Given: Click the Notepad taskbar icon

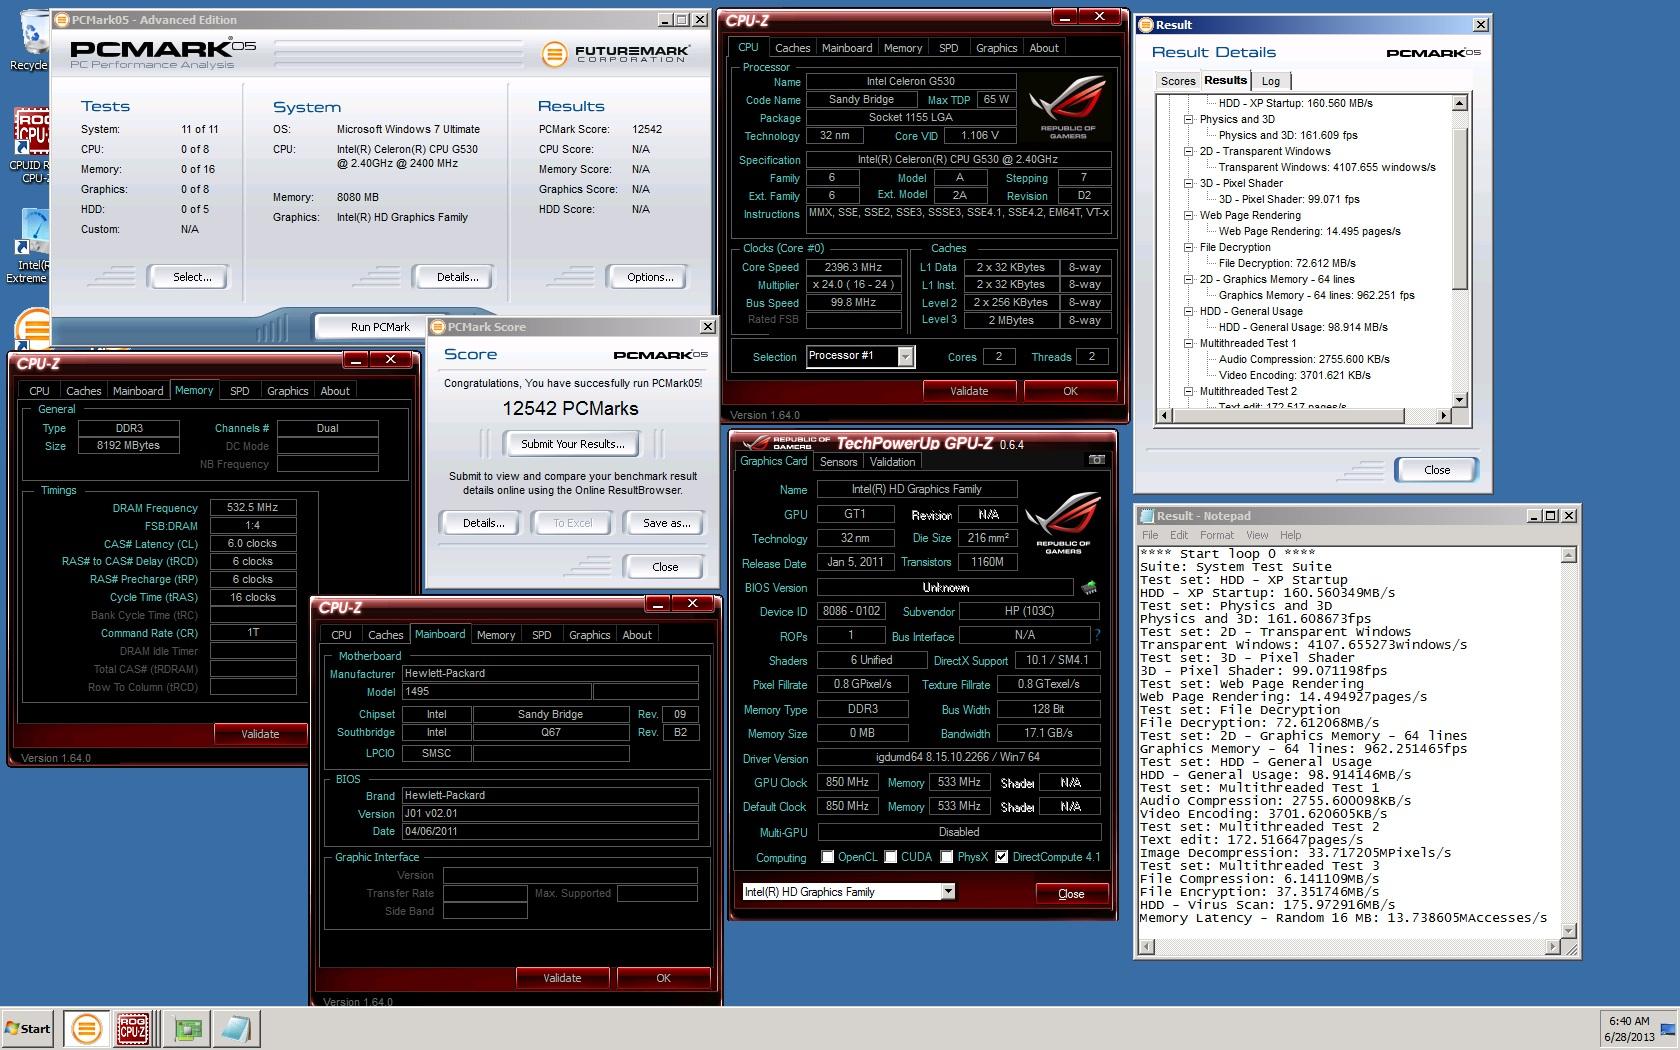Looking at the screenshot, I should pyautogui.click(x=236, y=1028).
